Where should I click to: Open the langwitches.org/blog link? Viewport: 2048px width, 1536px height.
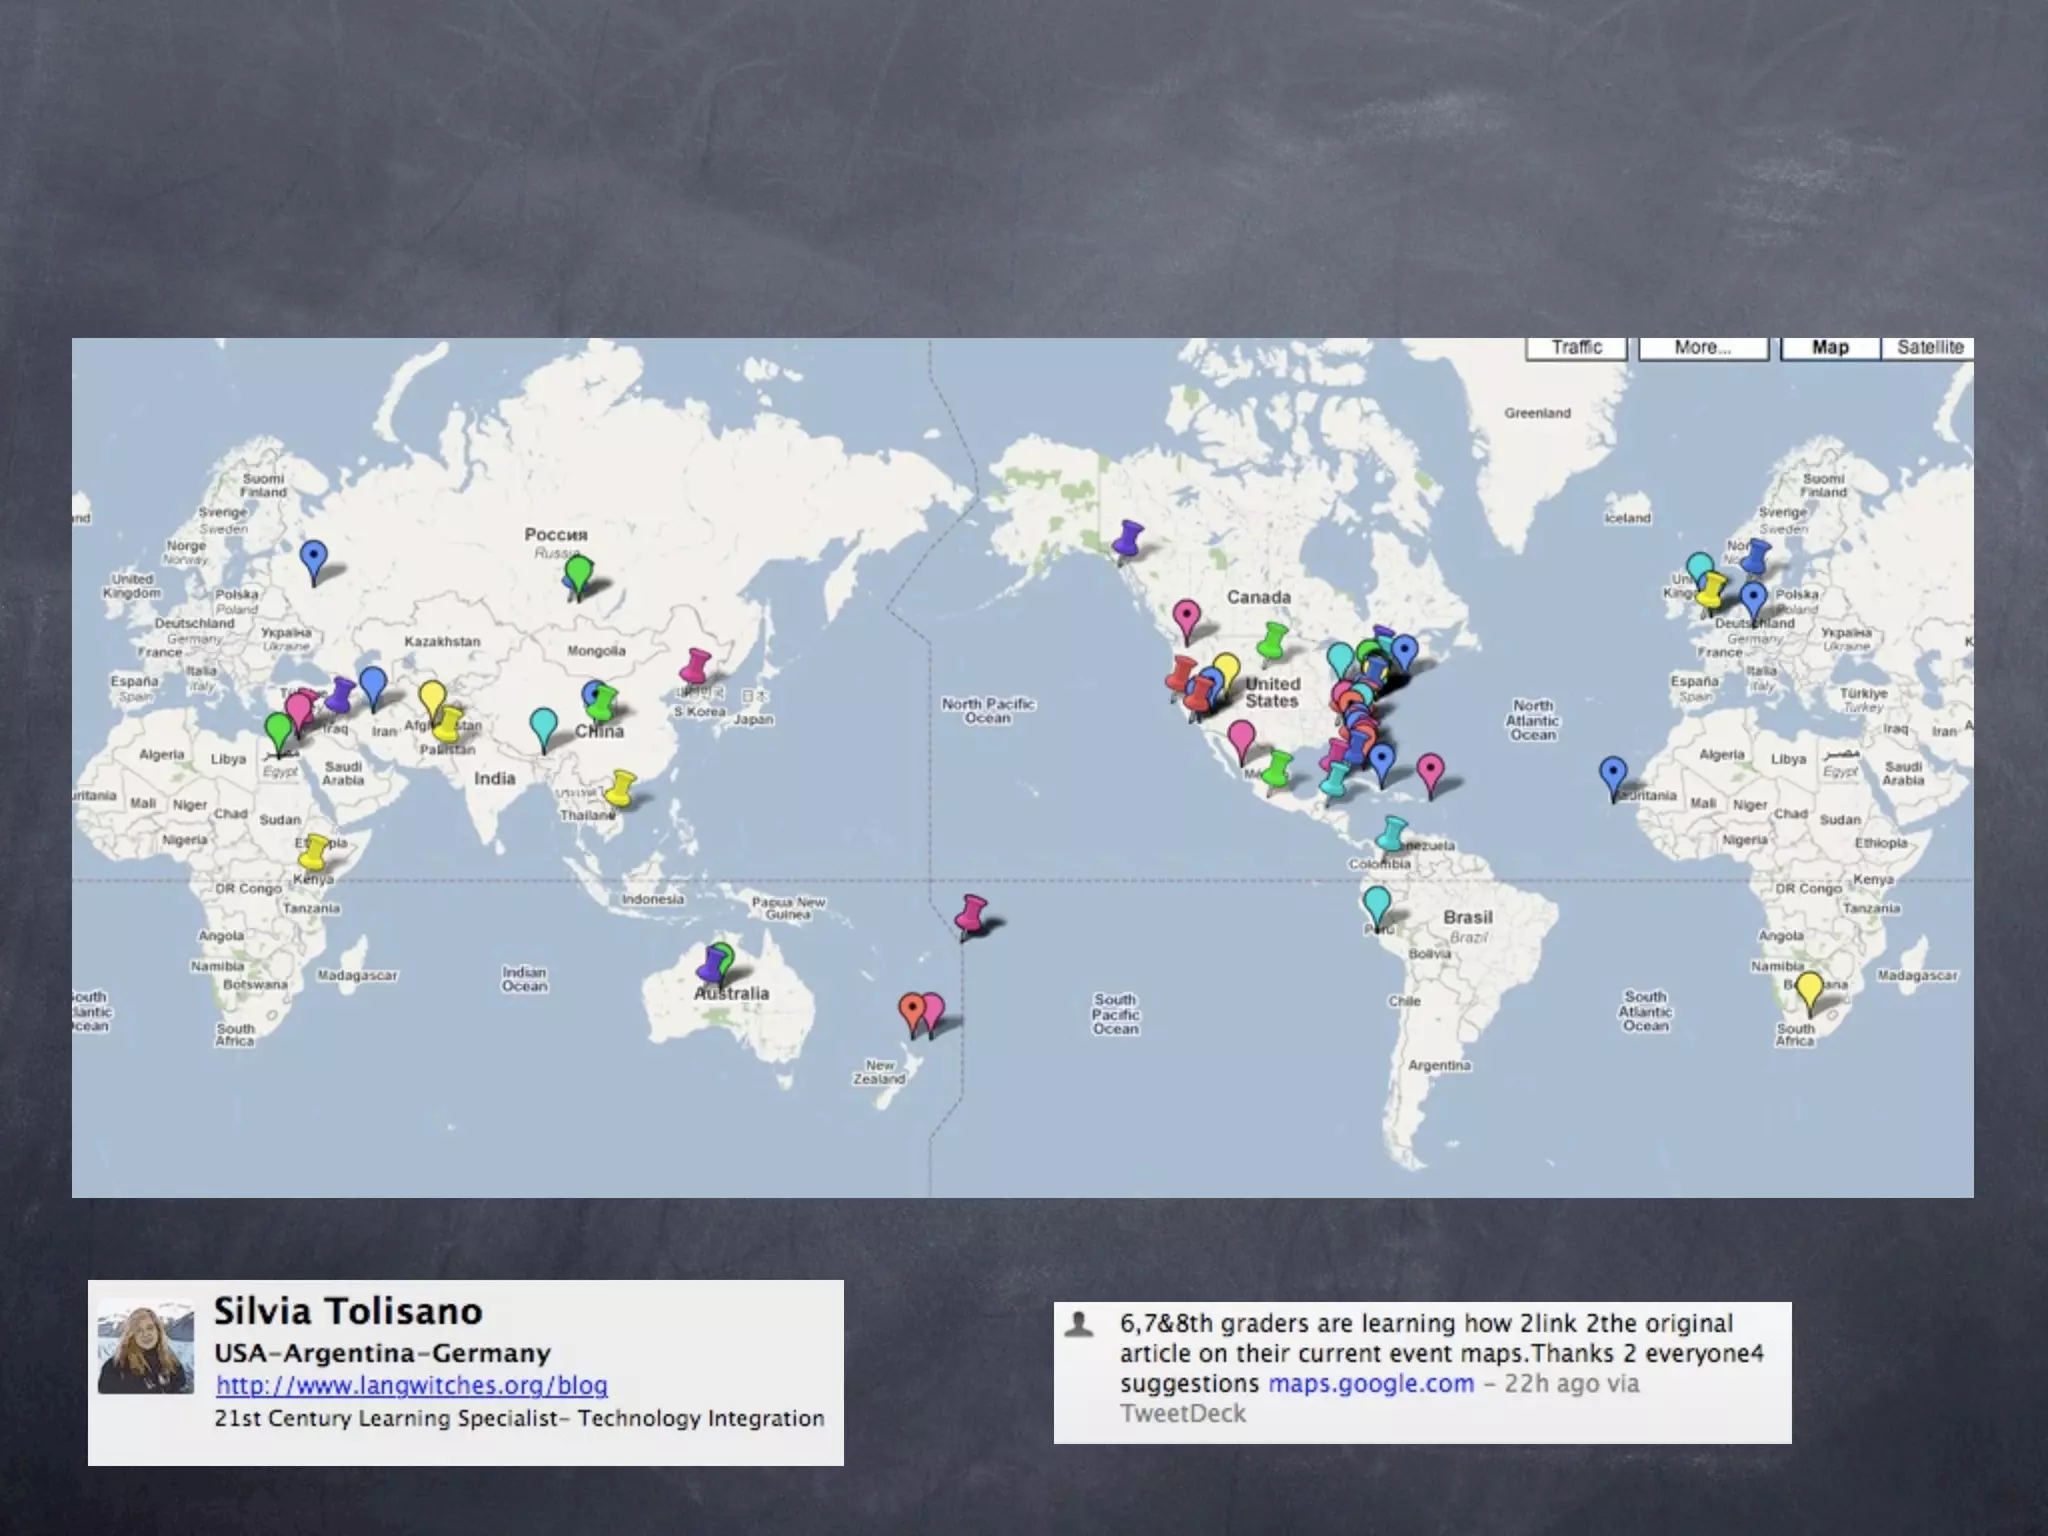[412, 1385]
